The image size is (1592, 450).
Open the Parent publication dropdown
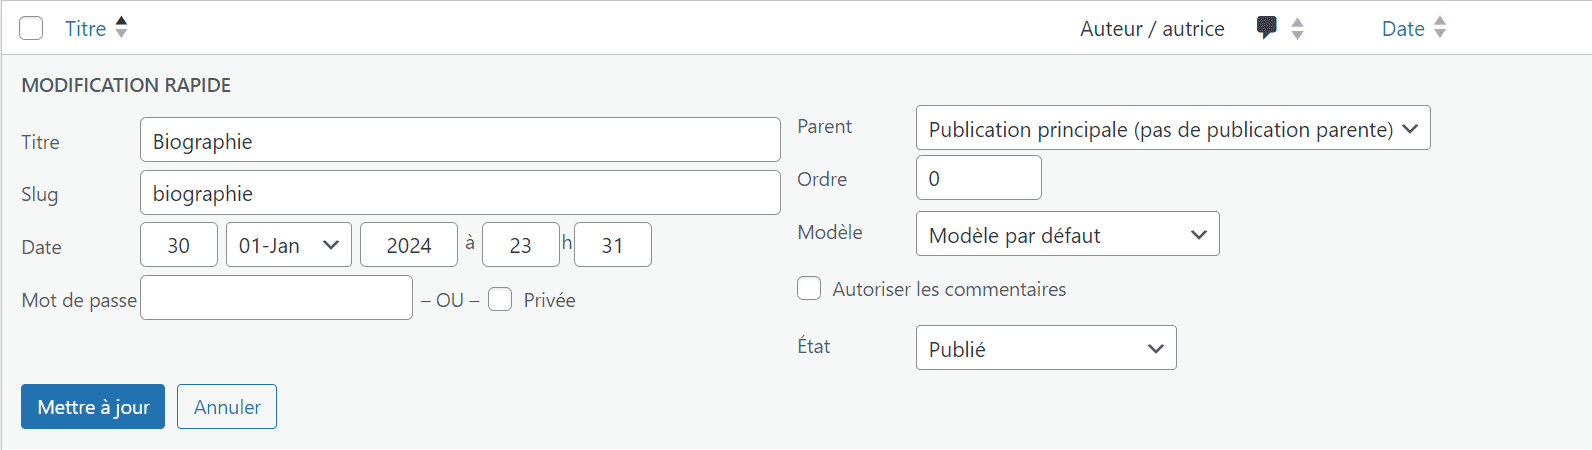[x=1173, y=128]
